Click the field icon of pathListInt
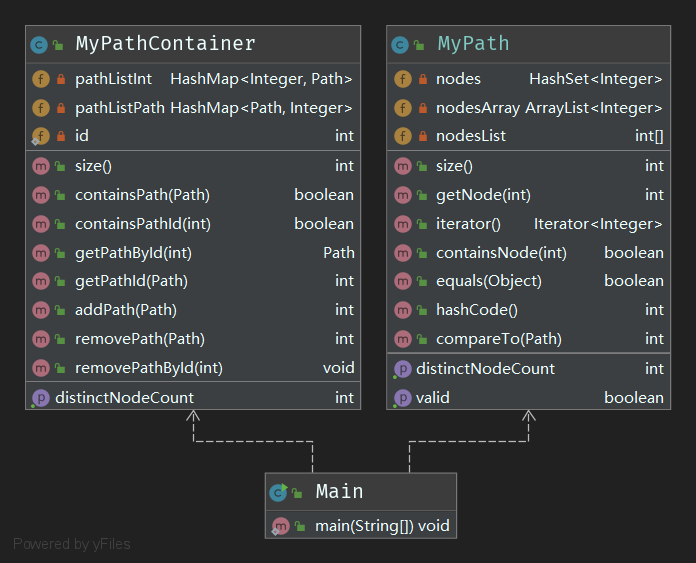Viewport: 696px width, 563px height. pos(41,79)
